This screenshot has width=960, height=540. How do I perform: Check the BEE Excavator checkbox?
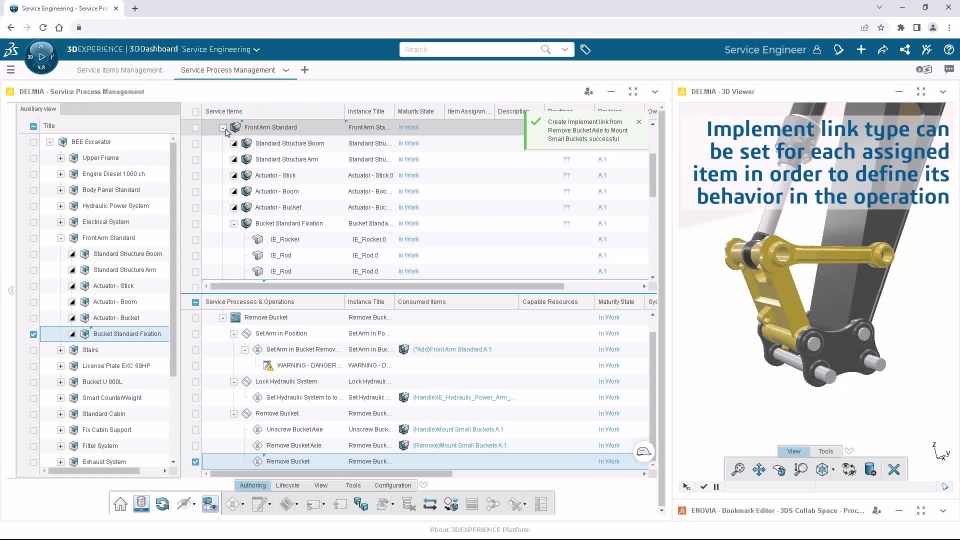(33, 142)
